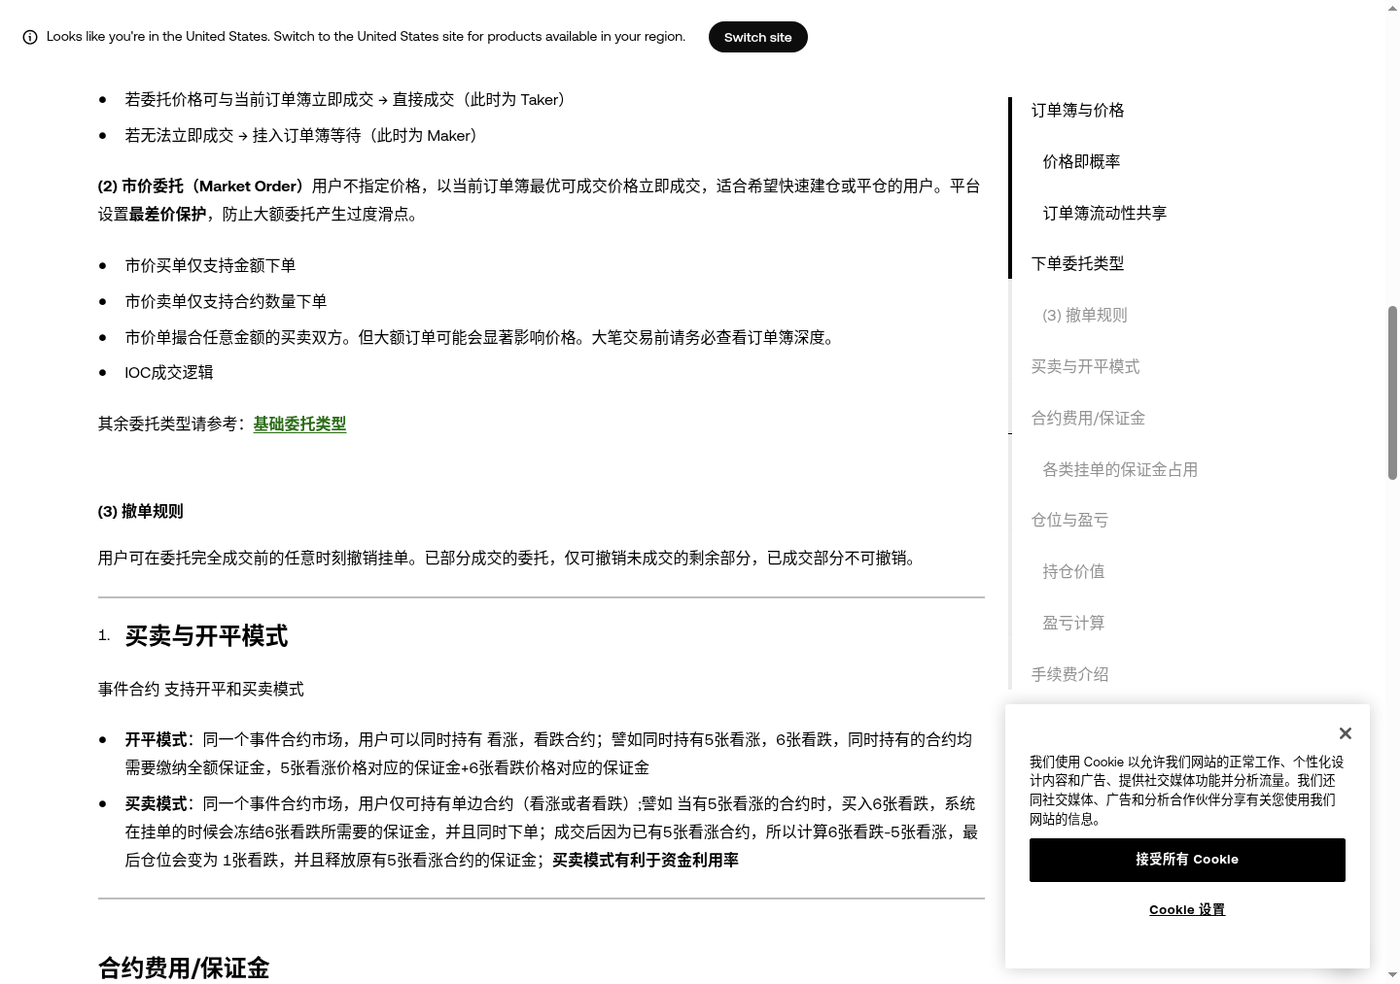
Task: Click the 市价买单仅支持金额下单 bullet
Action: pos(210,266)
